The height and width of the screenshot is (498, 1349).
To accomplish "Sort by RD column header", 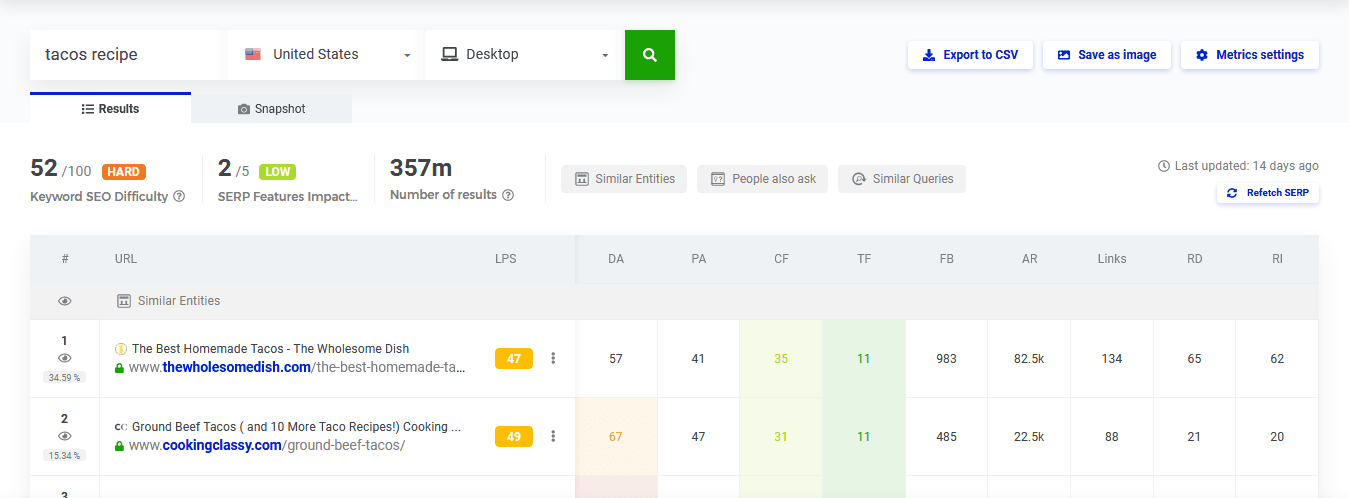I will (1195, 259).
